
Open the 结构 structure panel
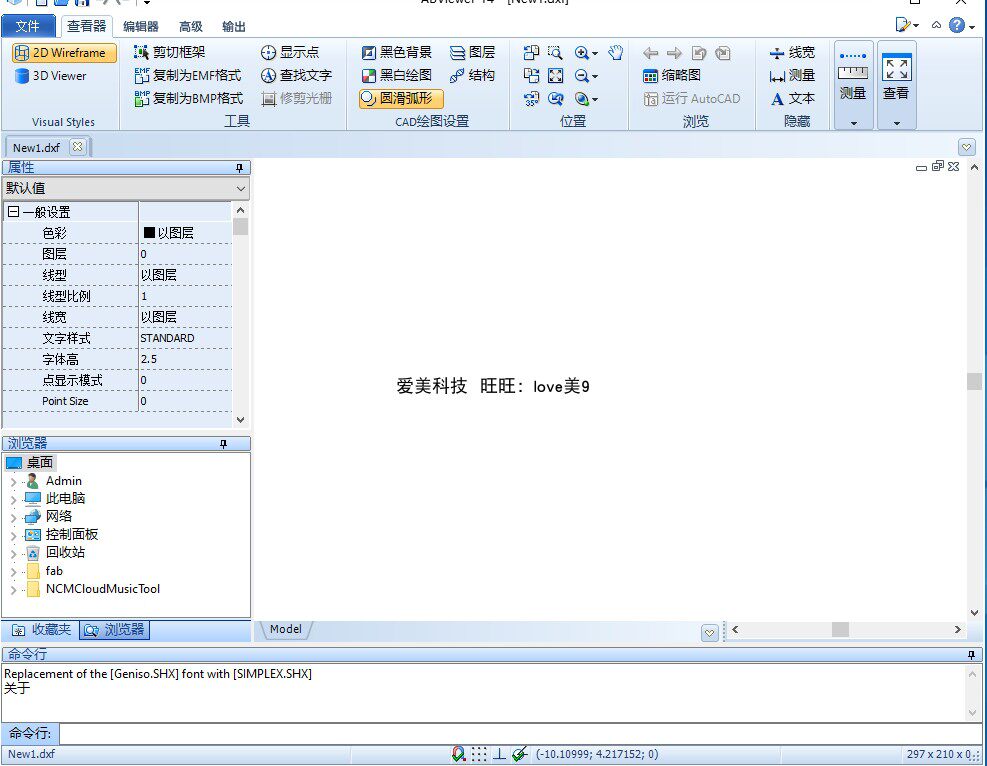pyautogui.click(x=472, y=76)
